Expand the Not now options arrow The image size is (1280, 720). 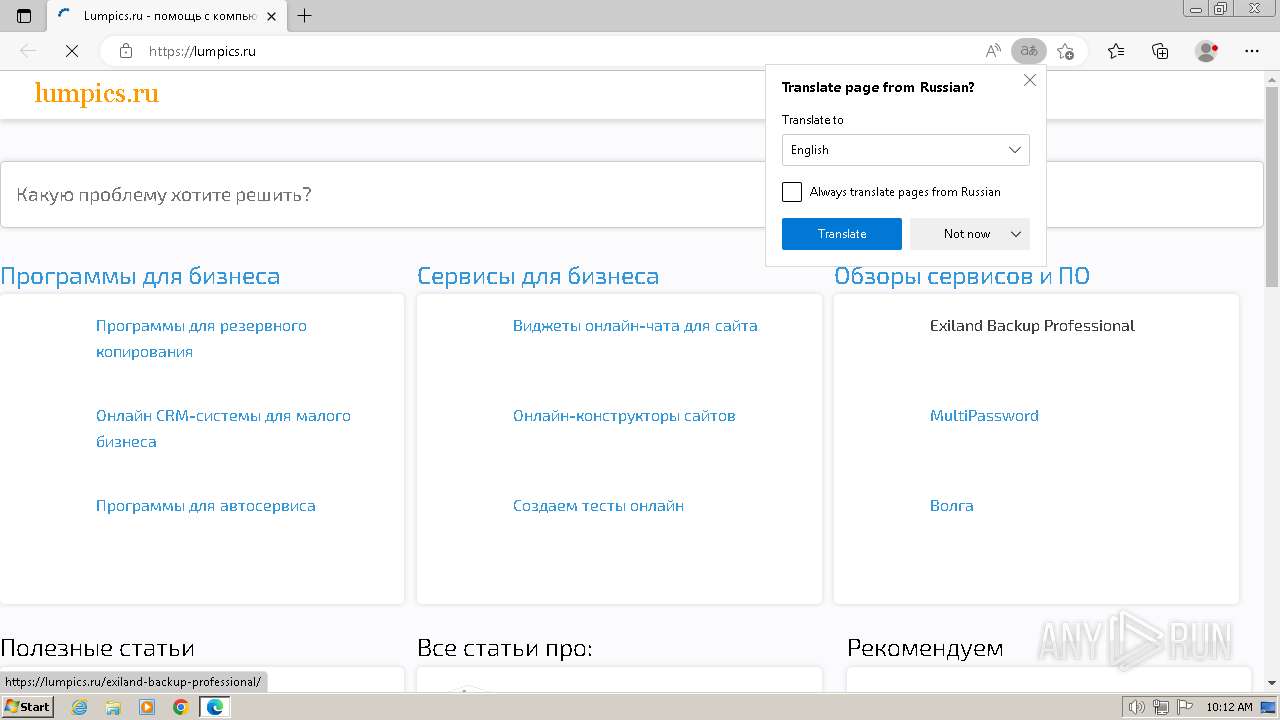[x=1016, y=234]
